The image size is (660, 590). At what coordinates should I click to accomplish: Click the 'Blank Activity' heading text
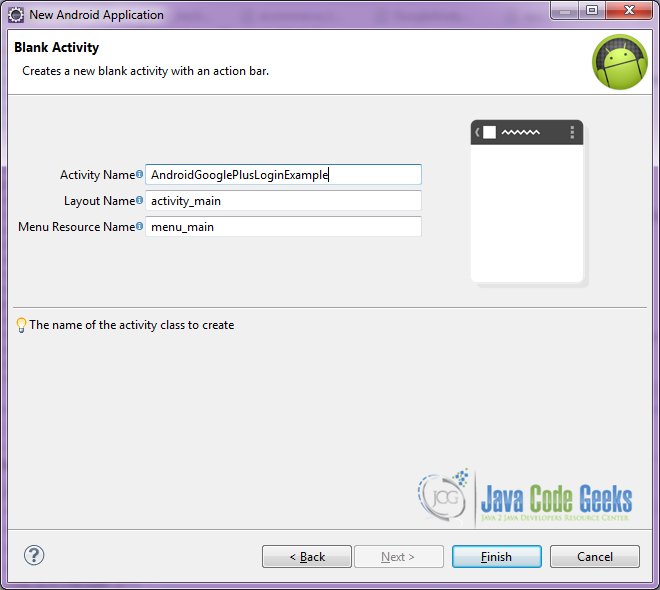(56, 47)
